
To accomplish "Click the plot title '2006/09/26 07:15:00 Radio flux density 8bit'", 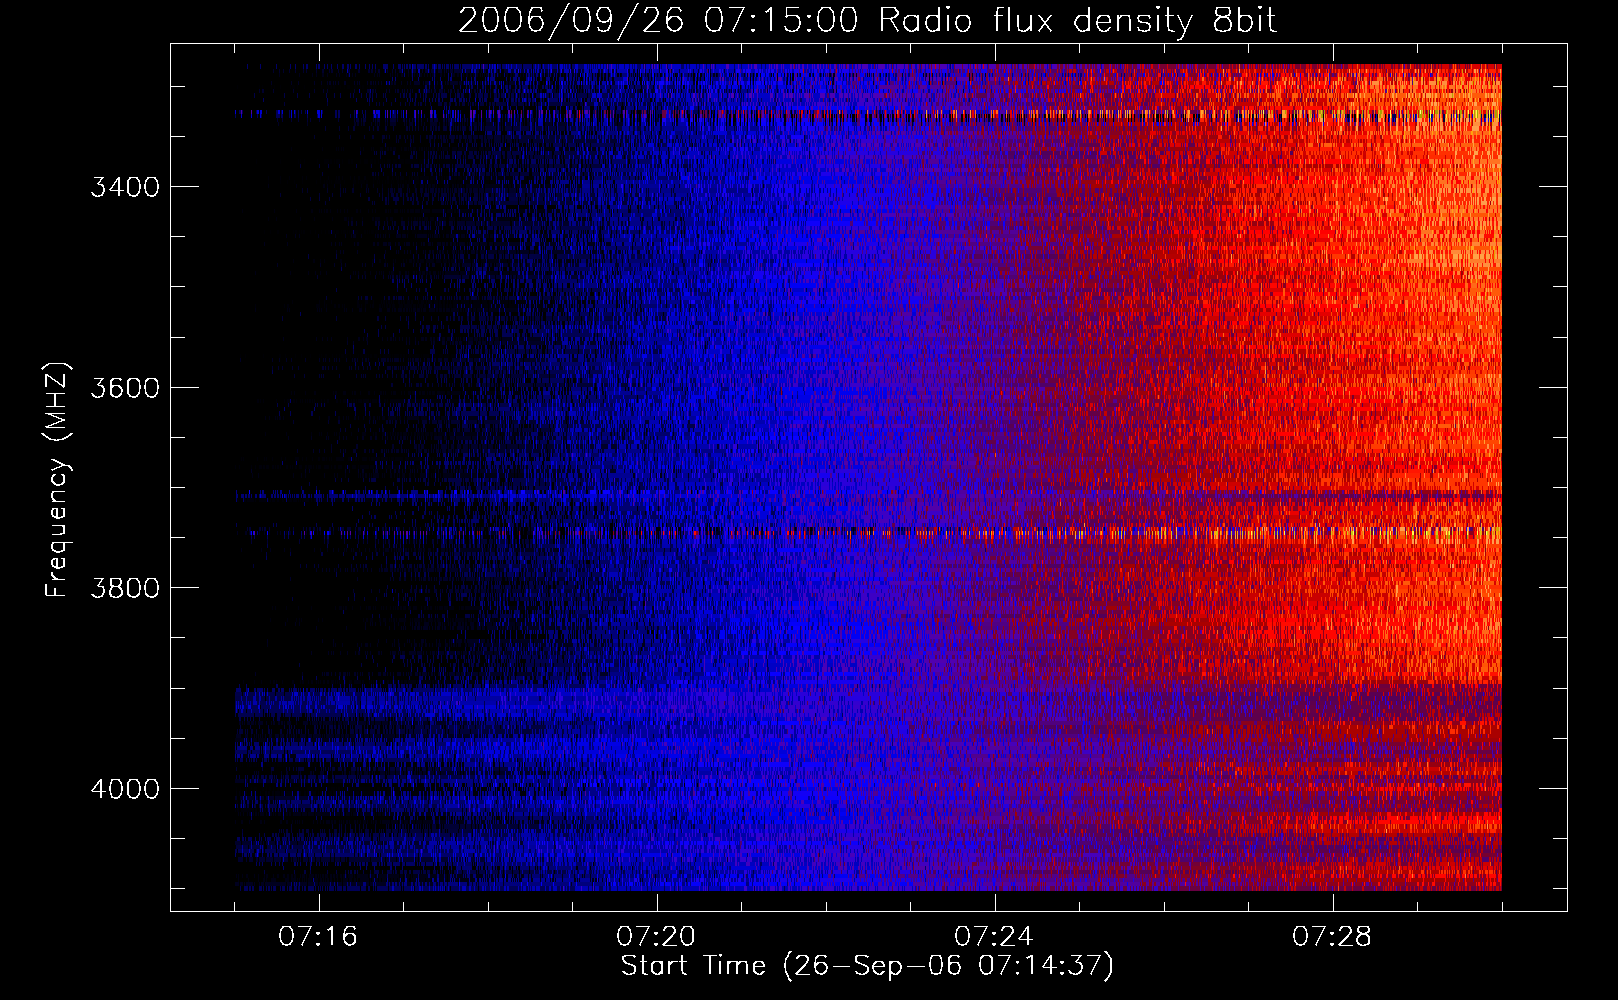I will [x=867, y=21].
